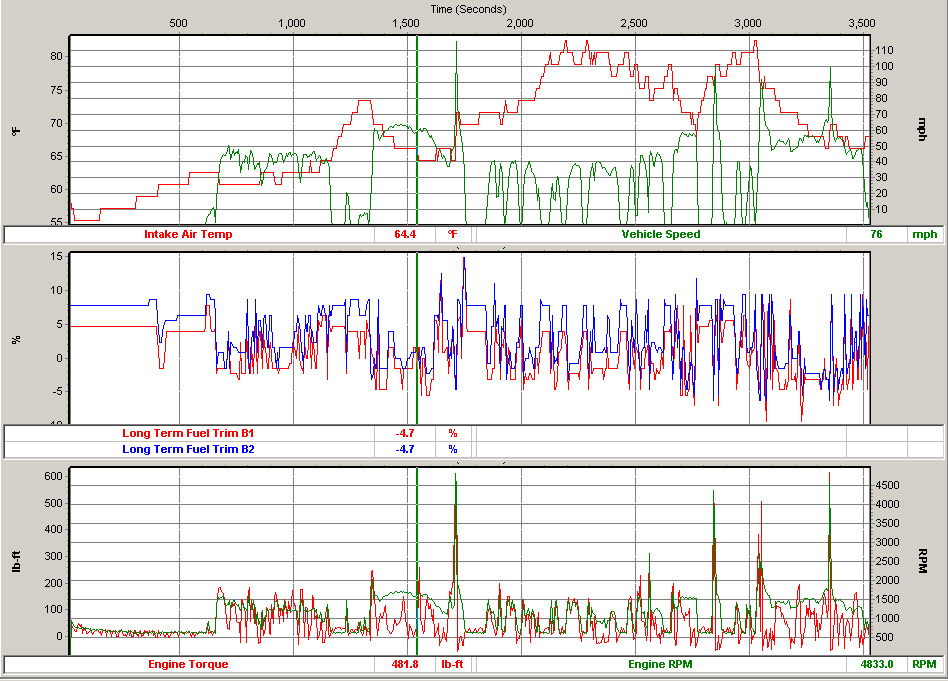
Task: Click the Vehicle Speed value 76
Action: click(876, 234)
